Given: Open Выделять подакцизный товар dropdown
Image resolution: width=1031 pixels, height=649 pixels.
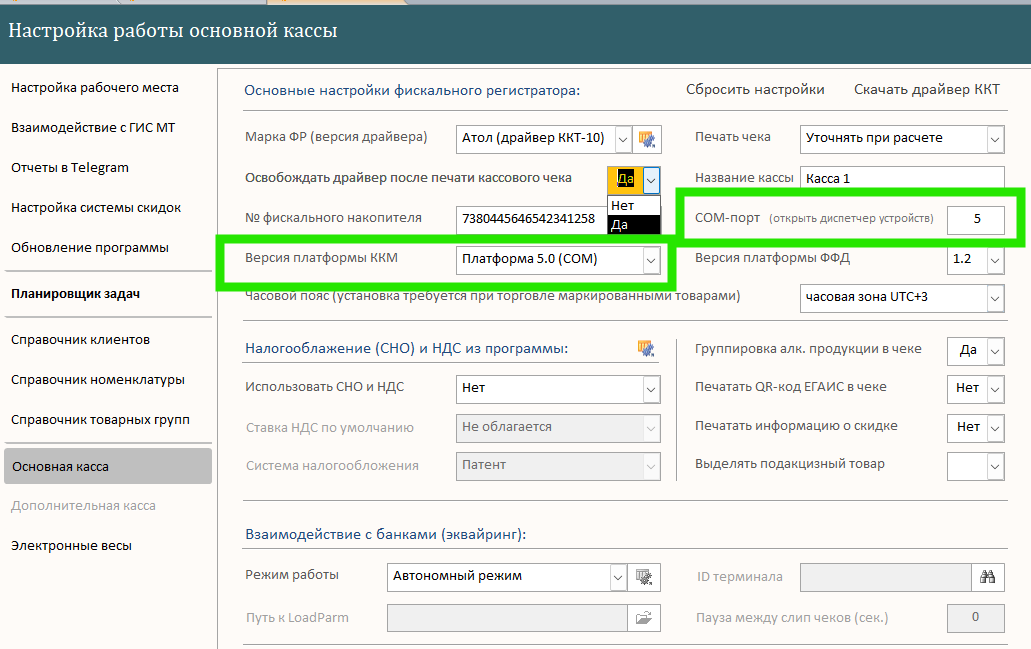Looking at the screenshot, I should (995, 466).
